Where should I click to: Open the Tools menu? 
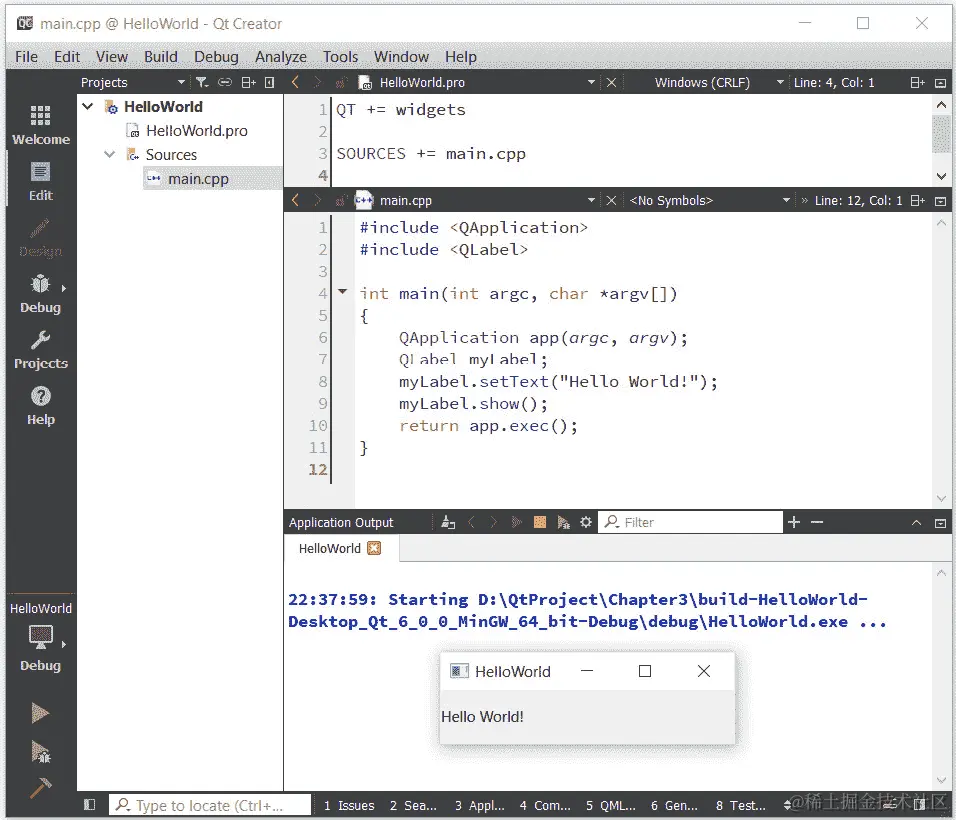(340, 57)
